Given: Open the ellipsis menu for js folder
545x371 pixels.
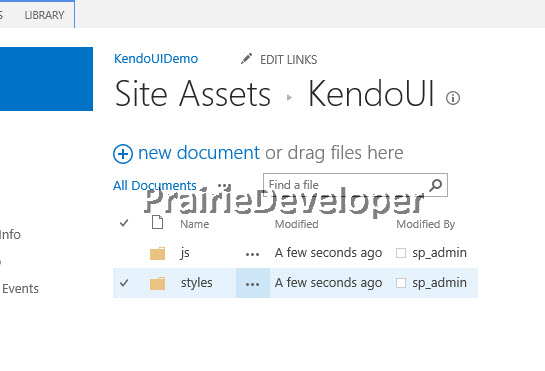Looking at the screenshot, I should 252,255.
